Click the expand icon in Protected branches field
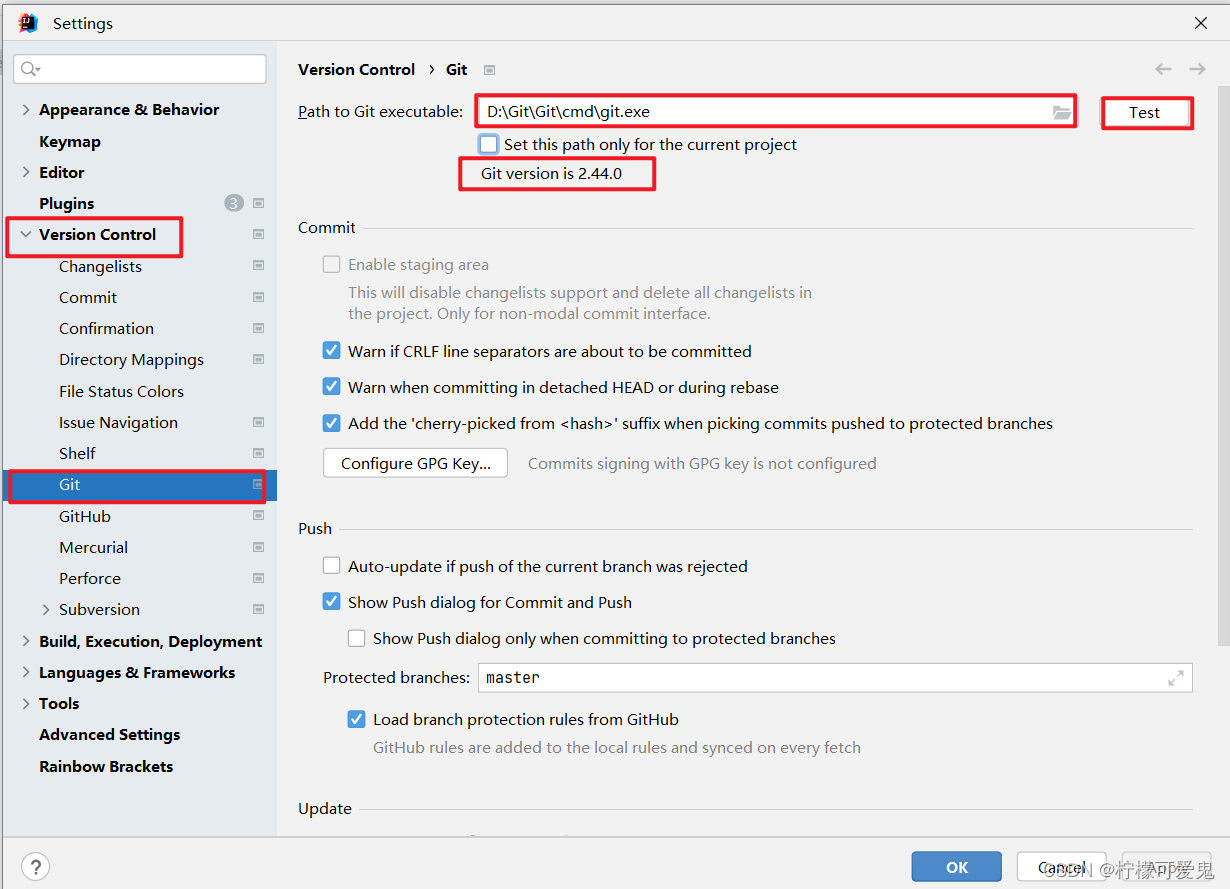Viewport: 1230px width, 889px height. (1176, 678)
